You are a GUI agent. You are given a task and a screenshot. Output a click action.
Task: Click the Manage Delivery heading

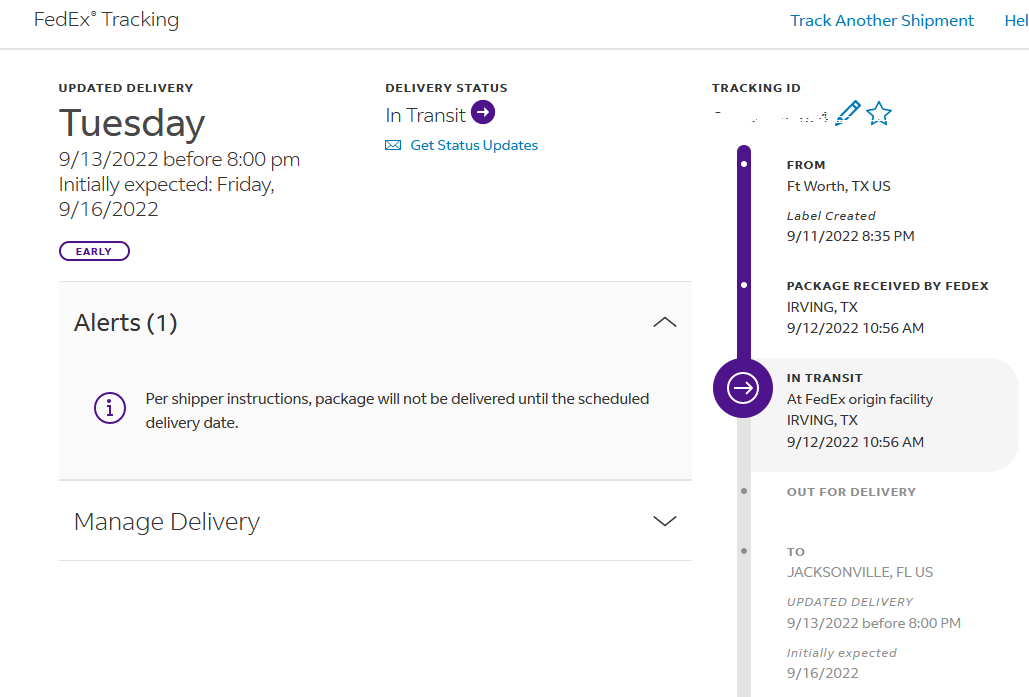pyautogui.click(x=167, y=521)
